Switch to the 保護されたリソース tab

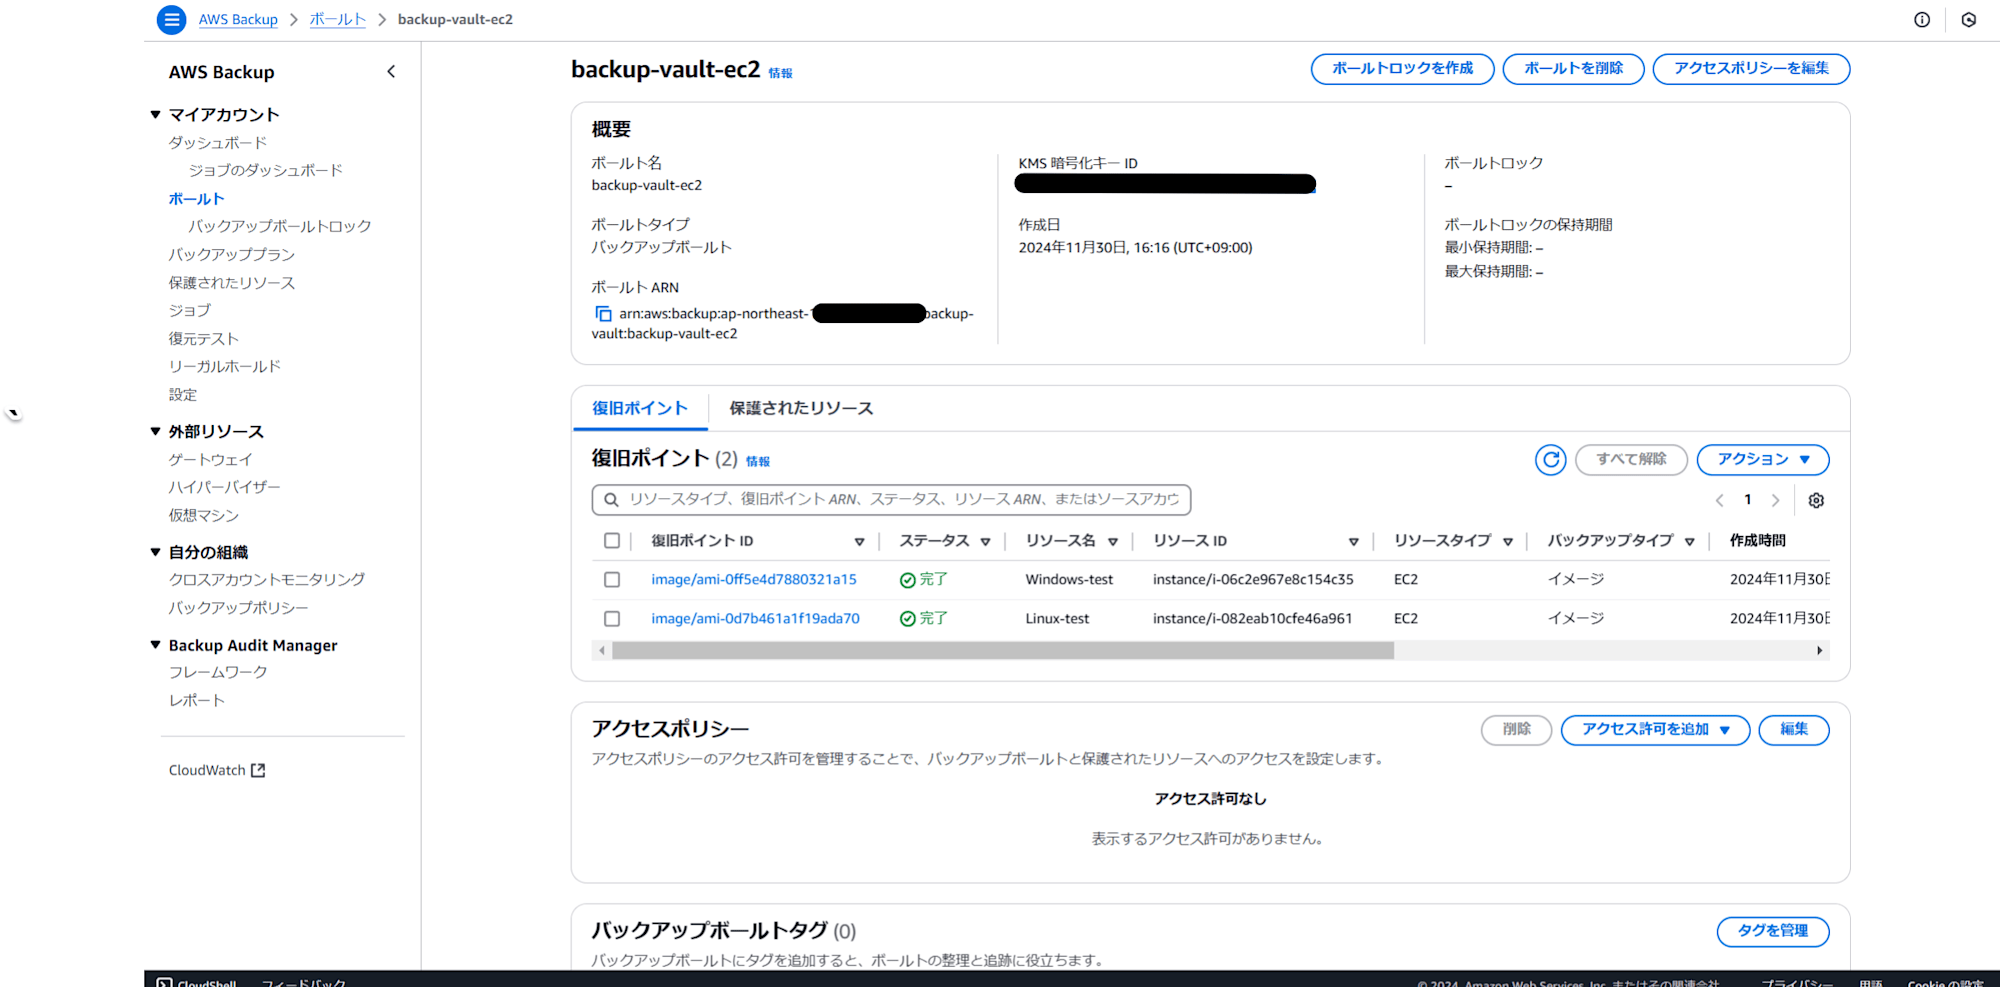(x=801, y=408)
